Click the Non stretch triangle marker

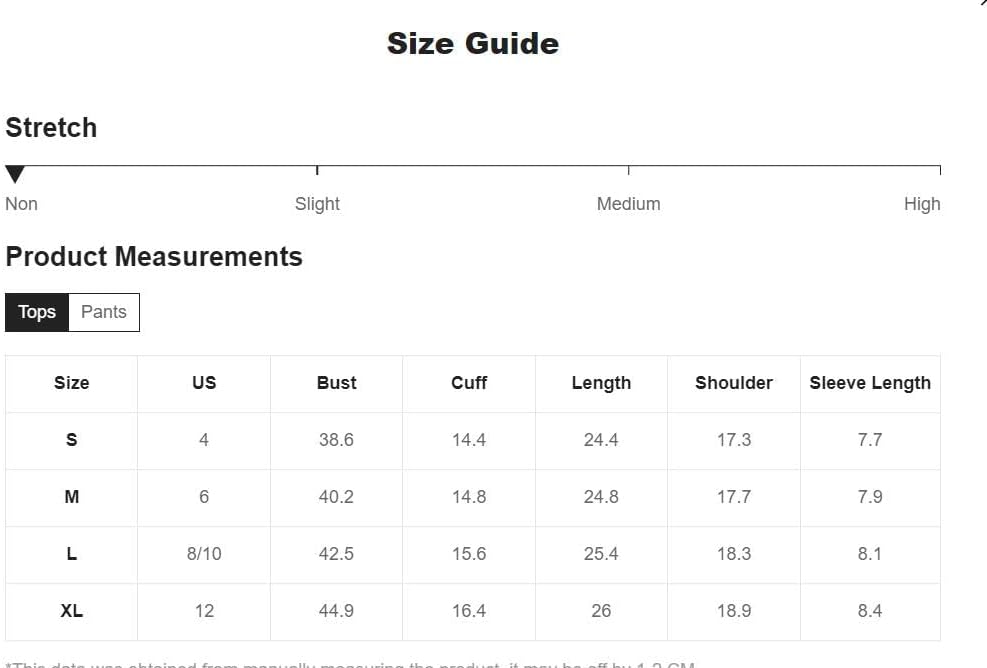[x=15, y=176]
